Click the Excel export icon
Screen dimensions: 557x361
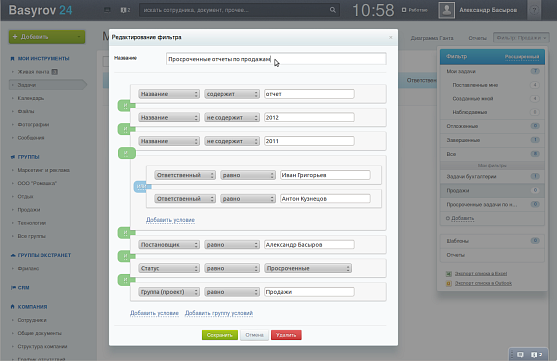tap(449, 274)
